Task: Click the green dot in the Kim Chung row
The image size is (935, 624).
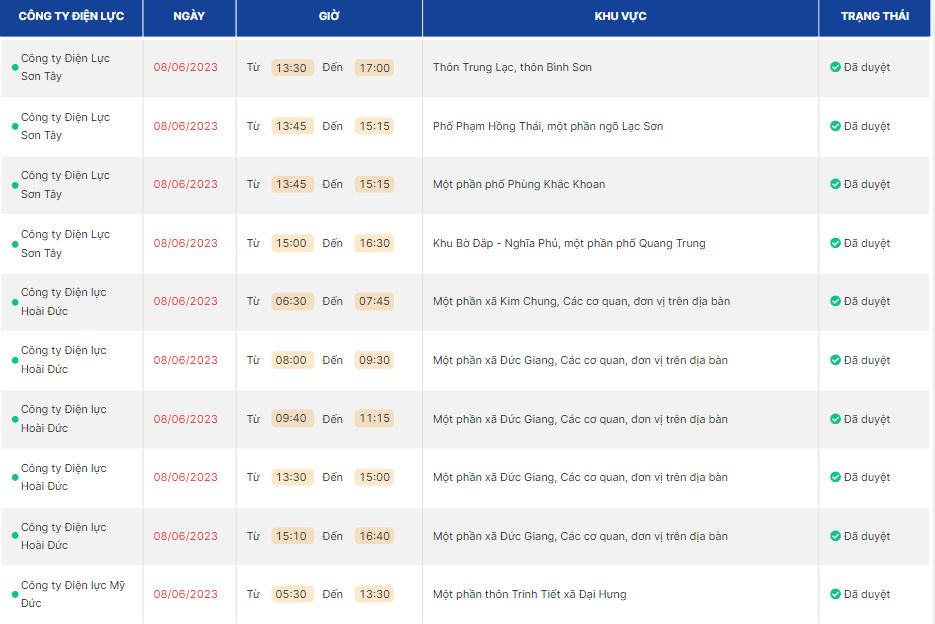Action: point(15,302)
